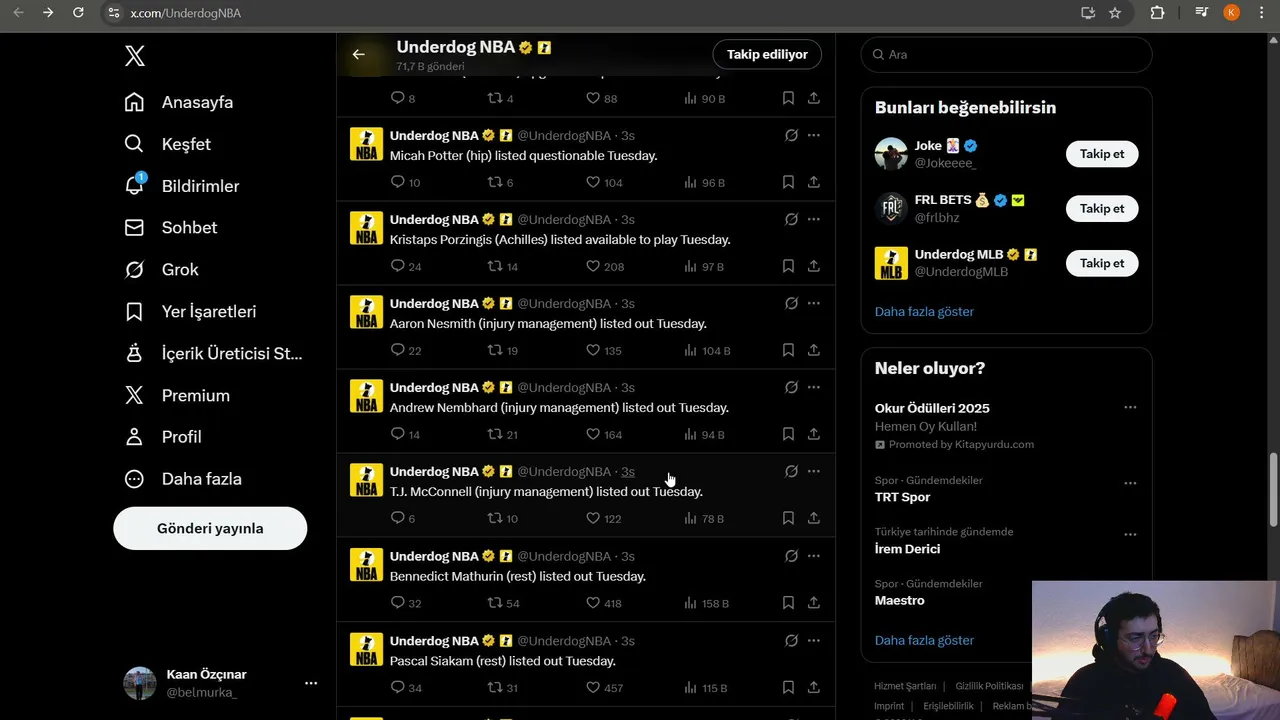Repost the Aaron Nesmith post
Screen dimensions: 1280x720
click(502, 351)
